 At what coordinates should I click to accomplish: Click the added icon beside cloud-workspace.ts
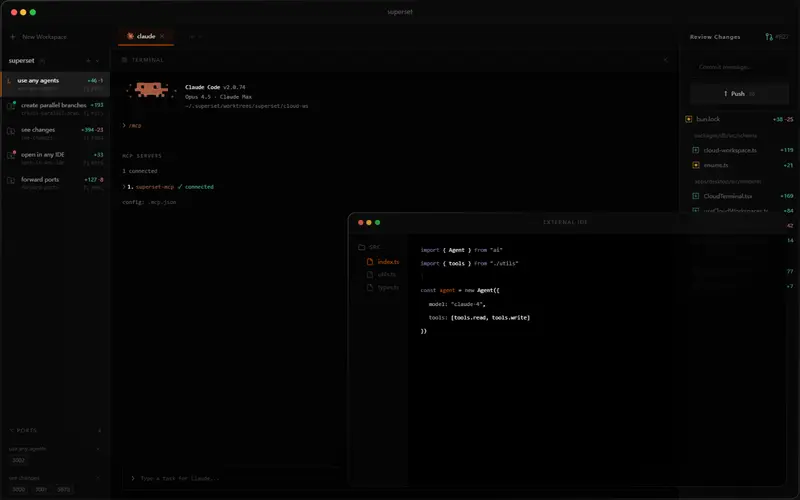[x=695, y=151]
